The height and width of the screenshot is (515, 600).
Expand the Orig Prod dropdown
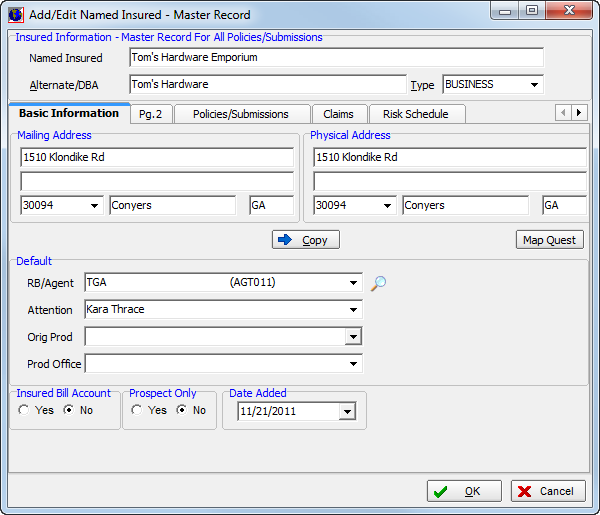(352, 337)
